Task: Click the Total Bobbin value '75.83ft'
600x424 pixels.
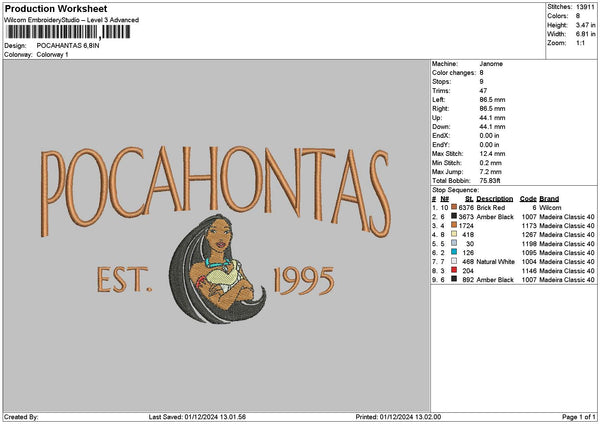Action: point(490,181)
